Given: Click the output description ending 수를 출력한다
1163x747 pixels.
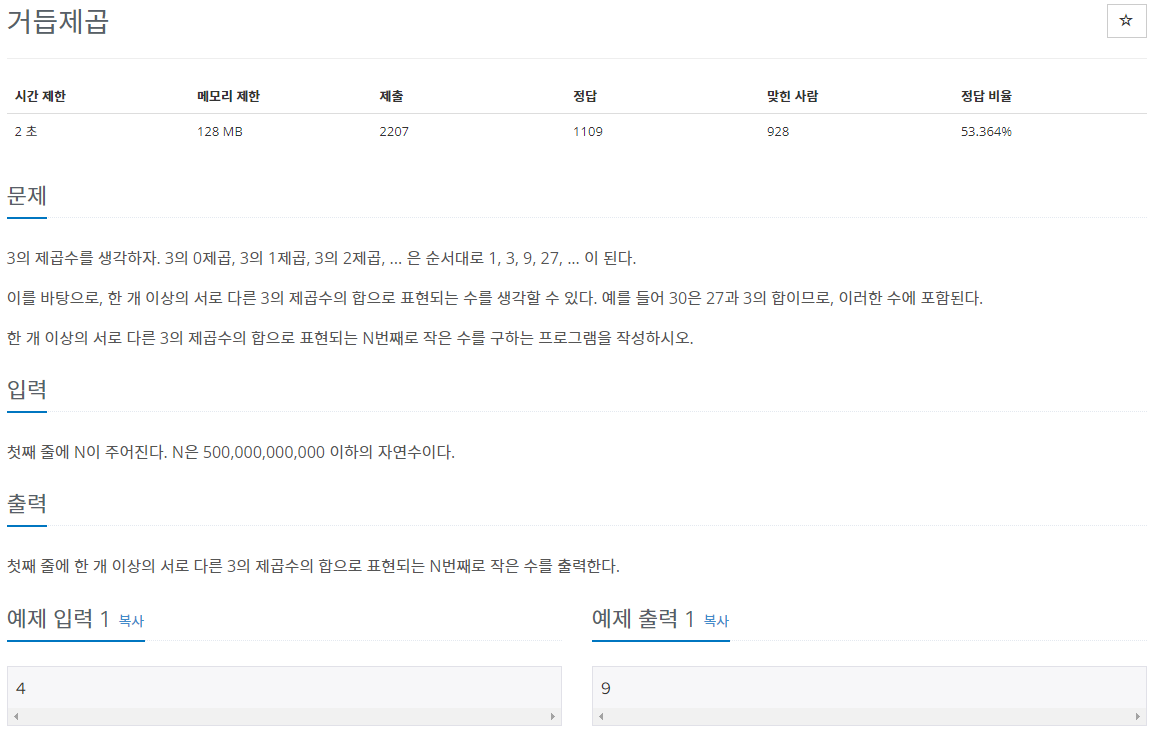Looking at the screenshot, I should tap(313, 567).
